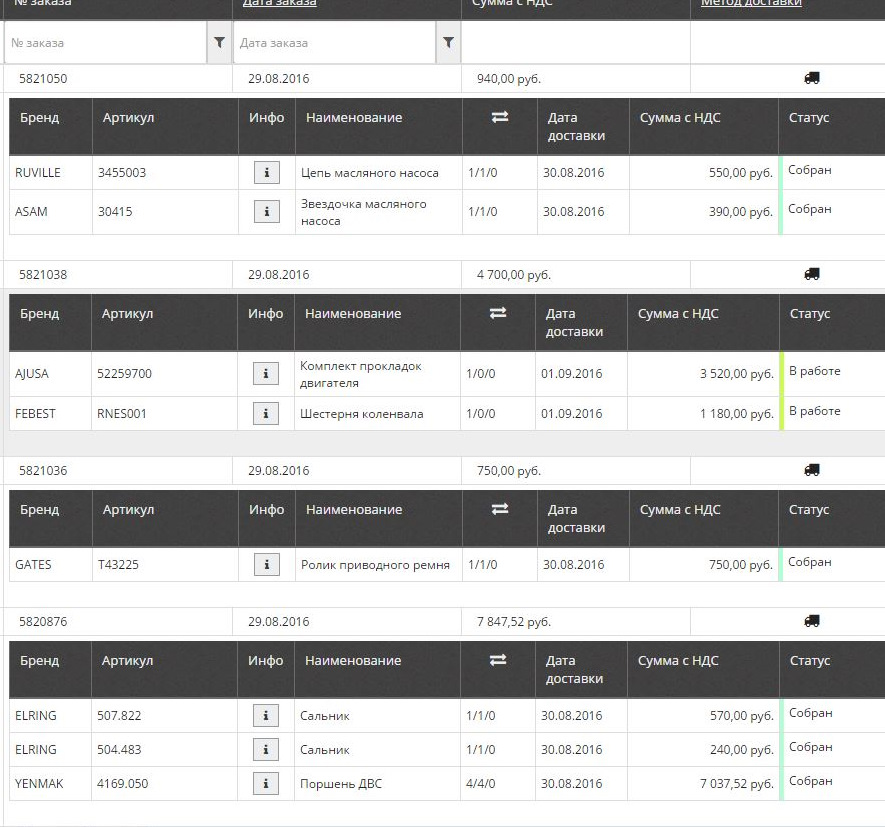Open info for ASAM 30415 item
Image resolution: width=885 pixels, height=827 pixels.
point(266,212)
